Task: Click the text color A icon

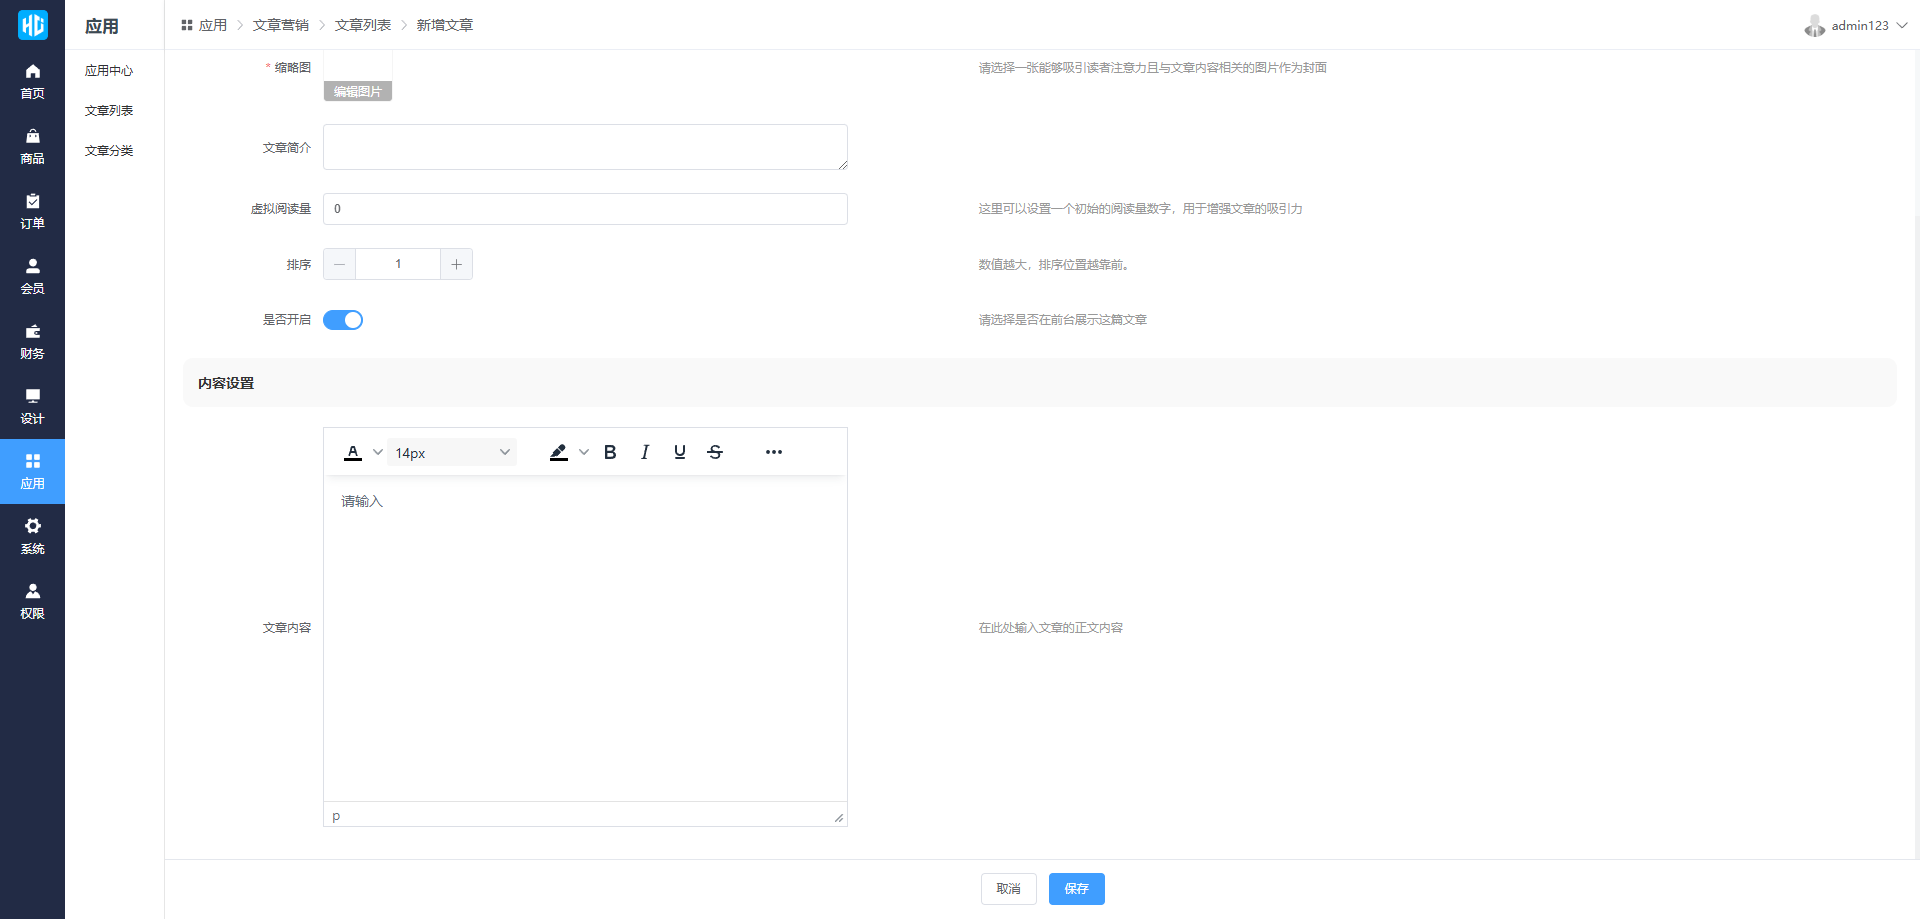Action: (x=353, y=452)
